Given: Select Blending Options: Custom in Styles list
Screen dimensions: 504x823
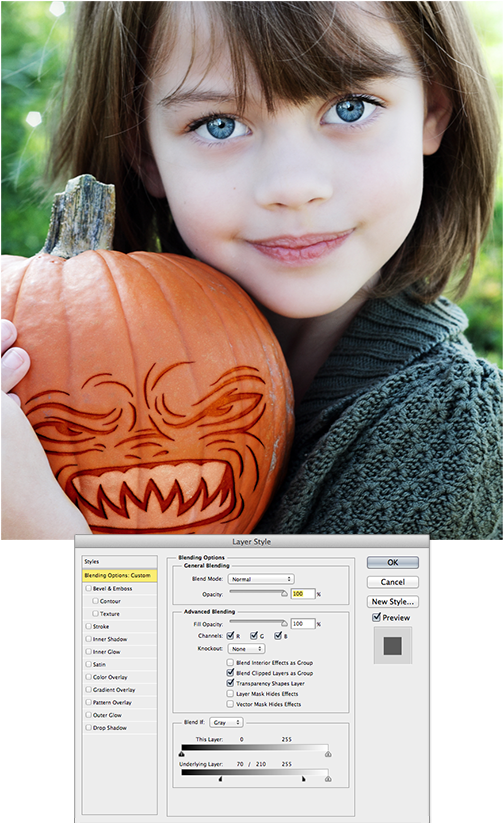Looking at the screenshot, I should click(x=119, y=575).
